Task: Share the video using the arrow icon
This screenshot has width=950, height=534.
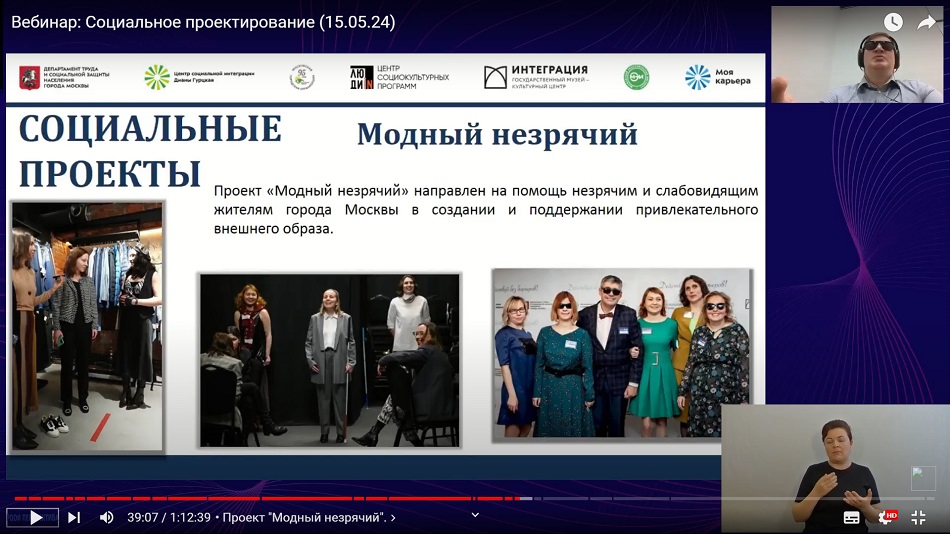Action: [927, 22]
